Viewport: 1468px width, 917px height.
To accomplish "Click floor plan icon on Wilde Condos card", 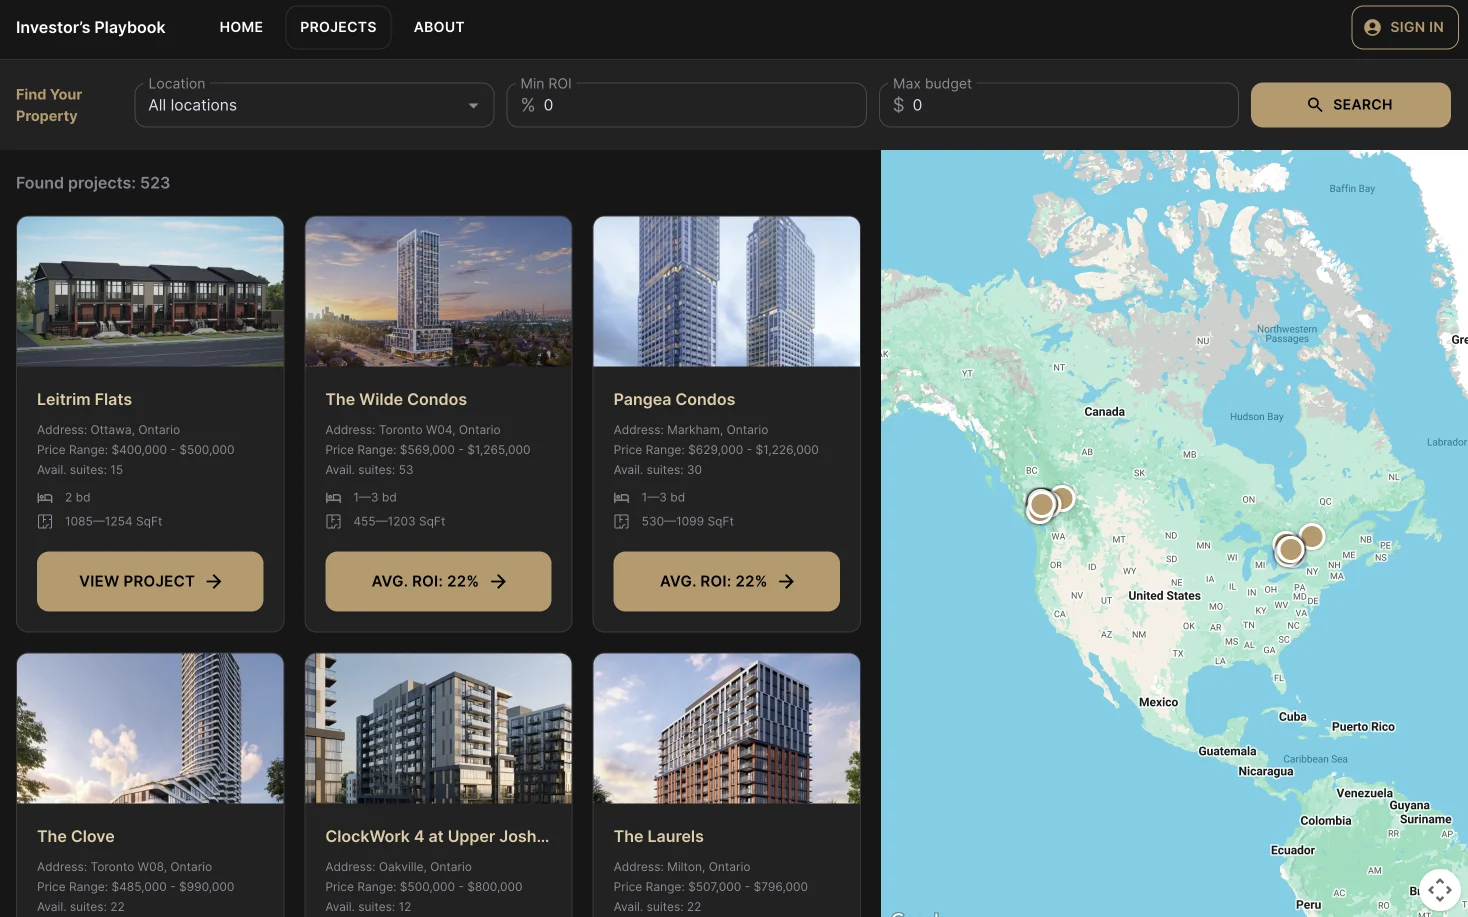I will click(x=333, y=521).
